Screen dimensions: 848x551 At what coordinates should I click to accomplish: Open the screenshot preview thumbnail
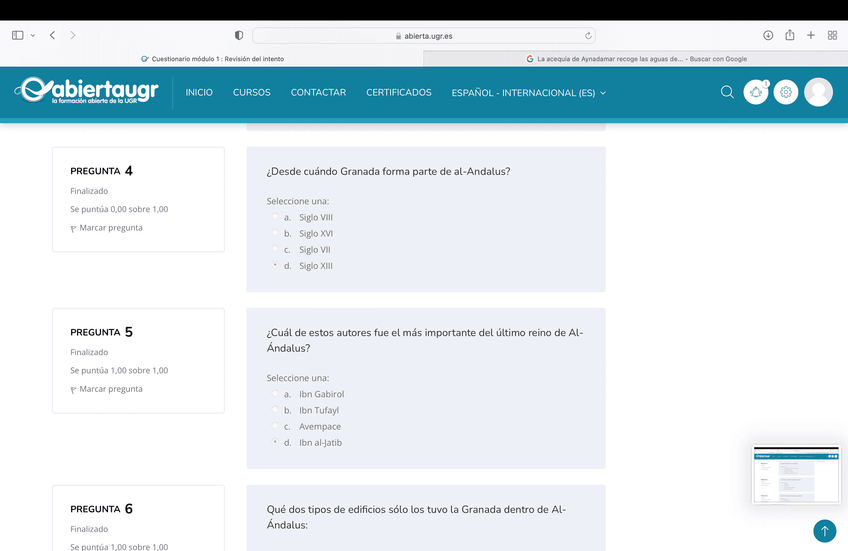click(x=796, y=474)
